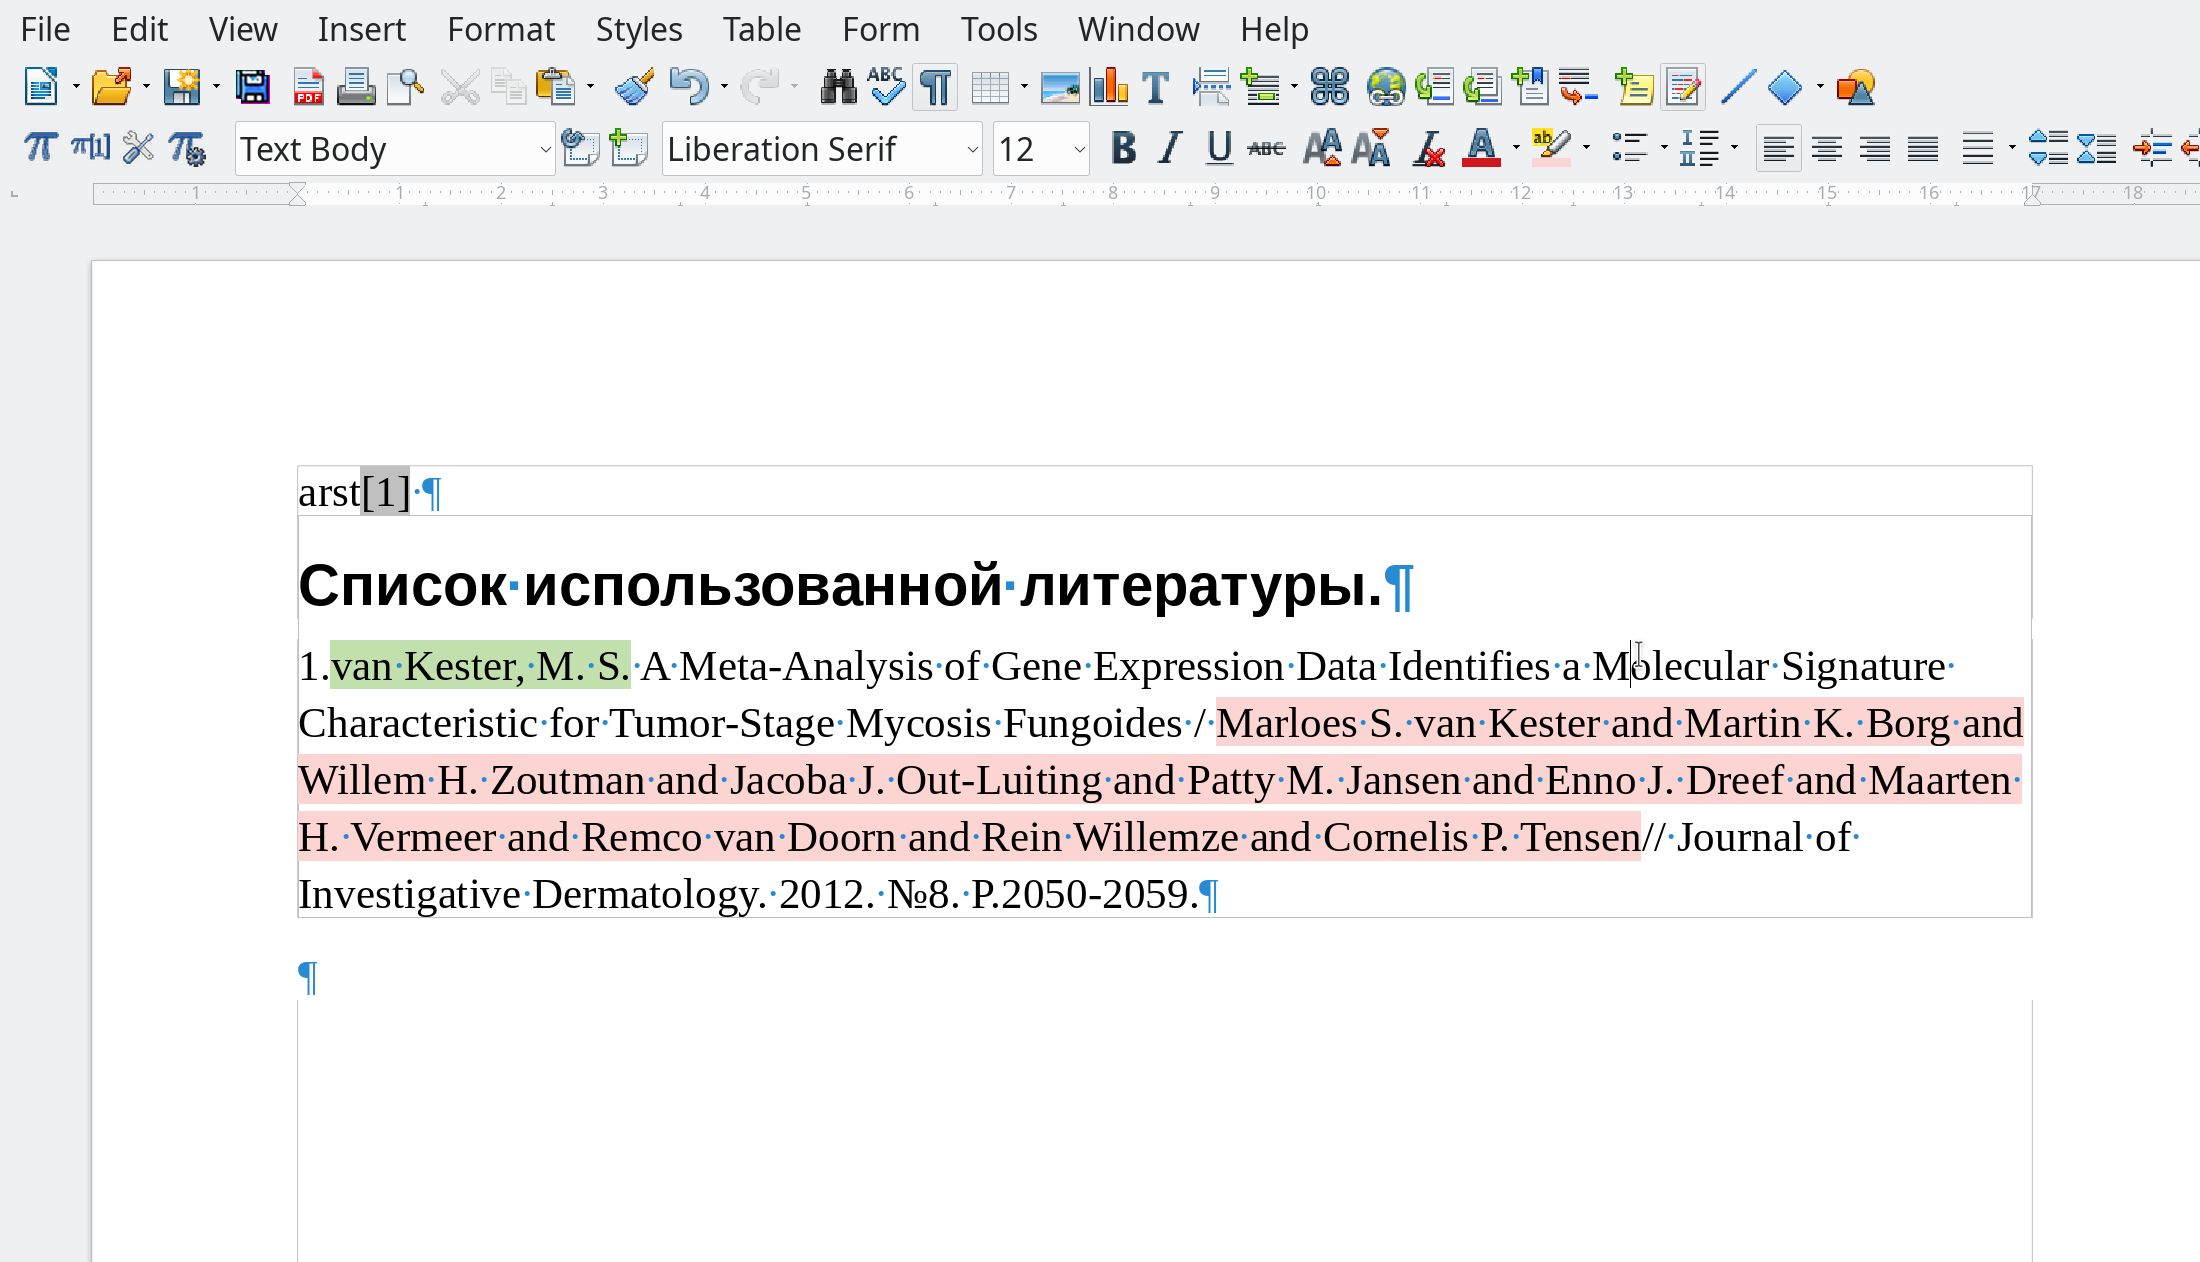The image size is (2200, 1262).
Task: Enable justified paragraph alignment
Action: 1922,149
